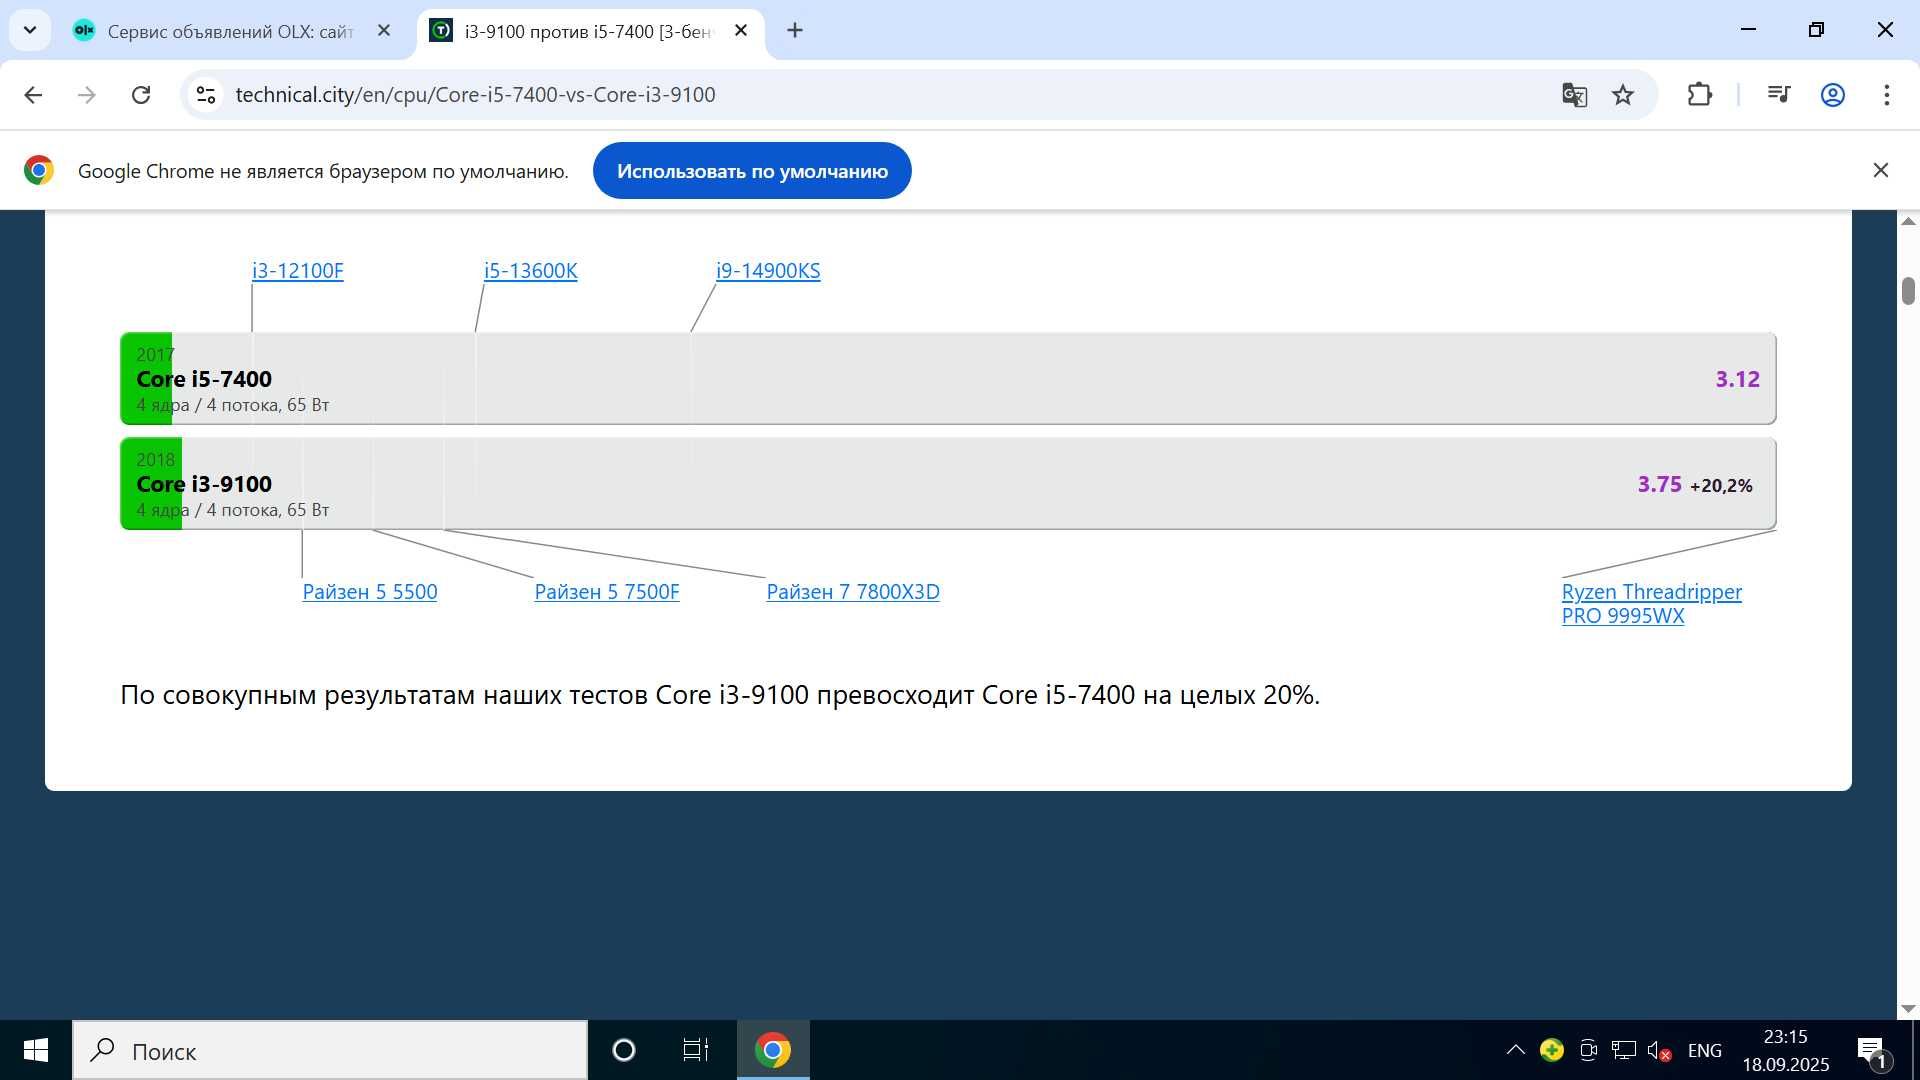Click the 3.75 score value
Viewport: 1920px width, 1080px height.
(1660, 484)
